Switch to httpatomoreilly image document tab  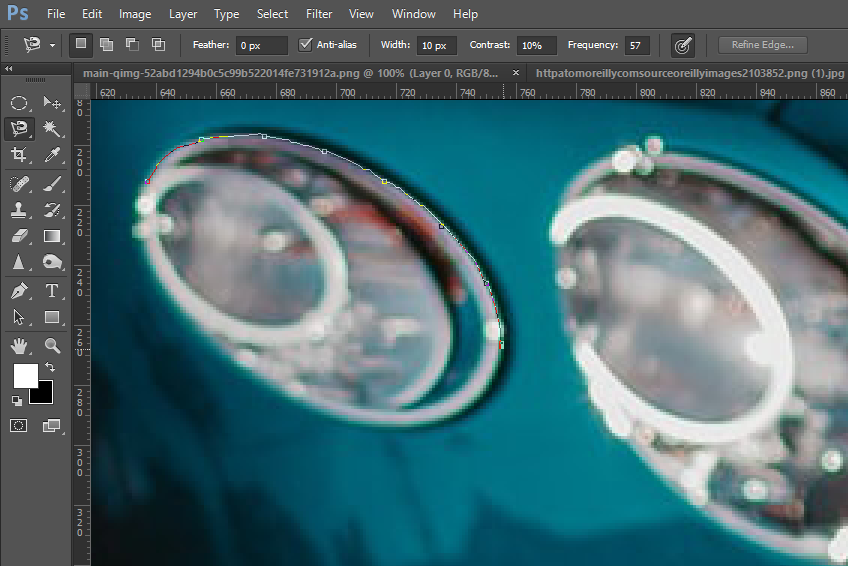(x=689, y=73)
